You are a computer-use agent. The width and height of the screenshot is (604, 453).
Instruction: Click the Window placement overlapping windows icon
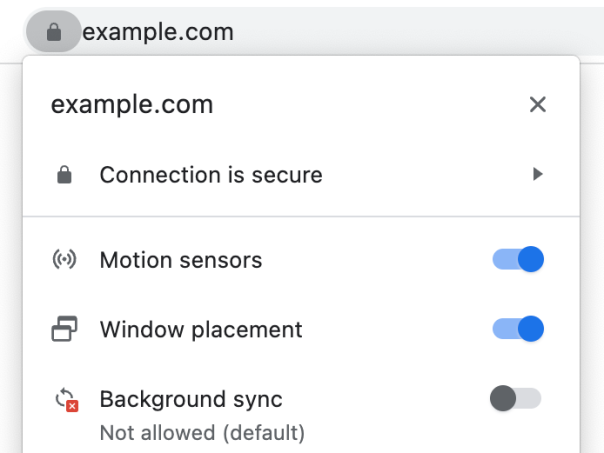64,329
